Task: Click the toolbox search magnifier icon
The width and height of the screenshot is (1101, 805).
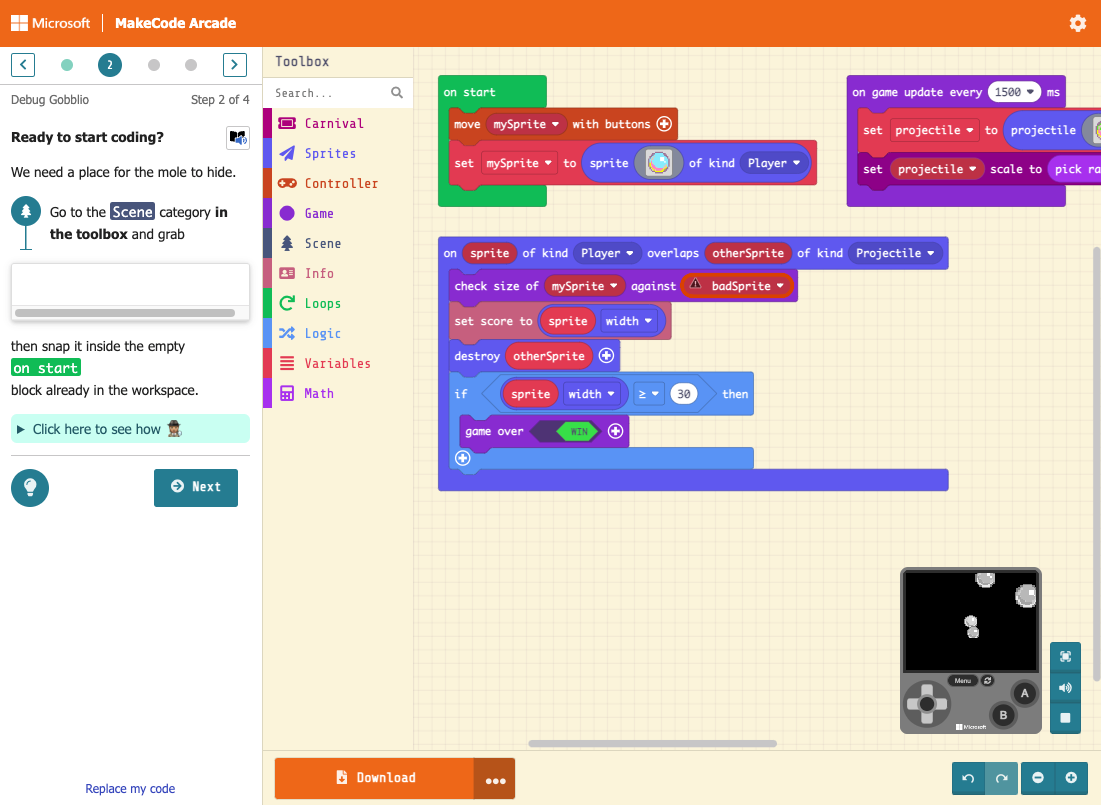Action: click(397, 93)
